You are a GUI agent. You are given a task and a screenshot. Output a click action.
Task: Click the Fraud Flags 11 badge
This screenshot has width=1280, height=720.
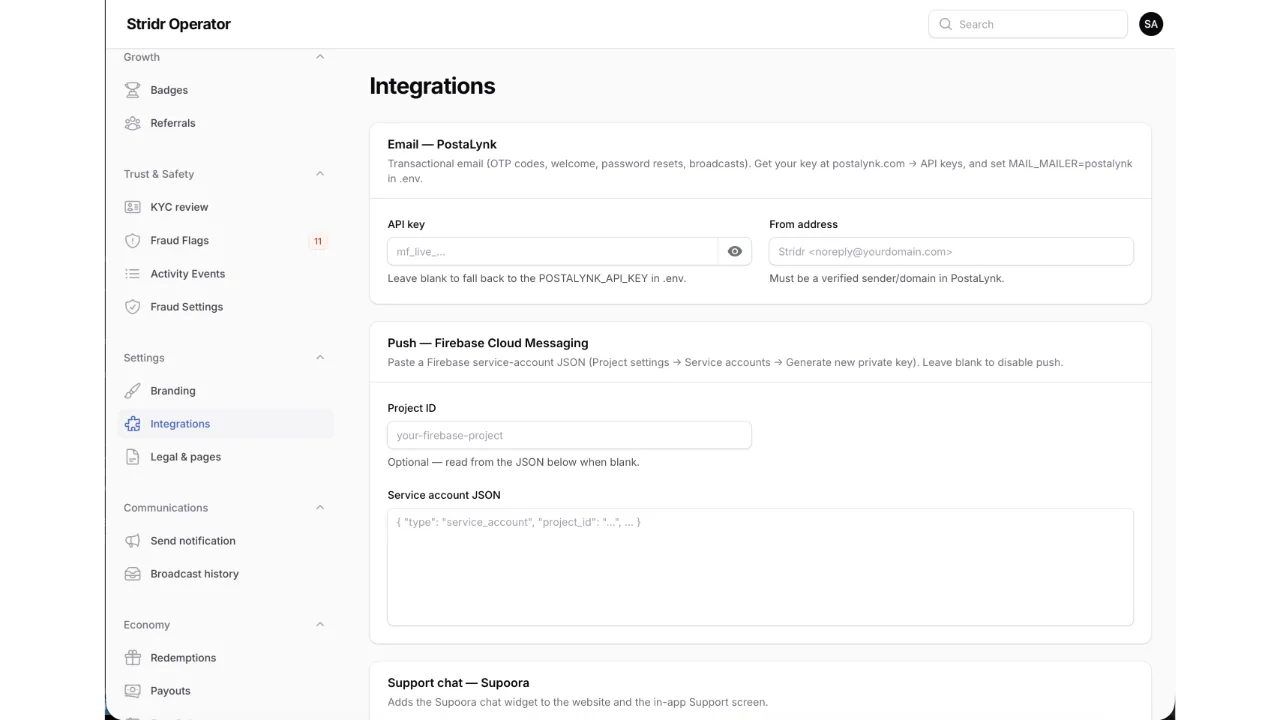tap(318, 241)
